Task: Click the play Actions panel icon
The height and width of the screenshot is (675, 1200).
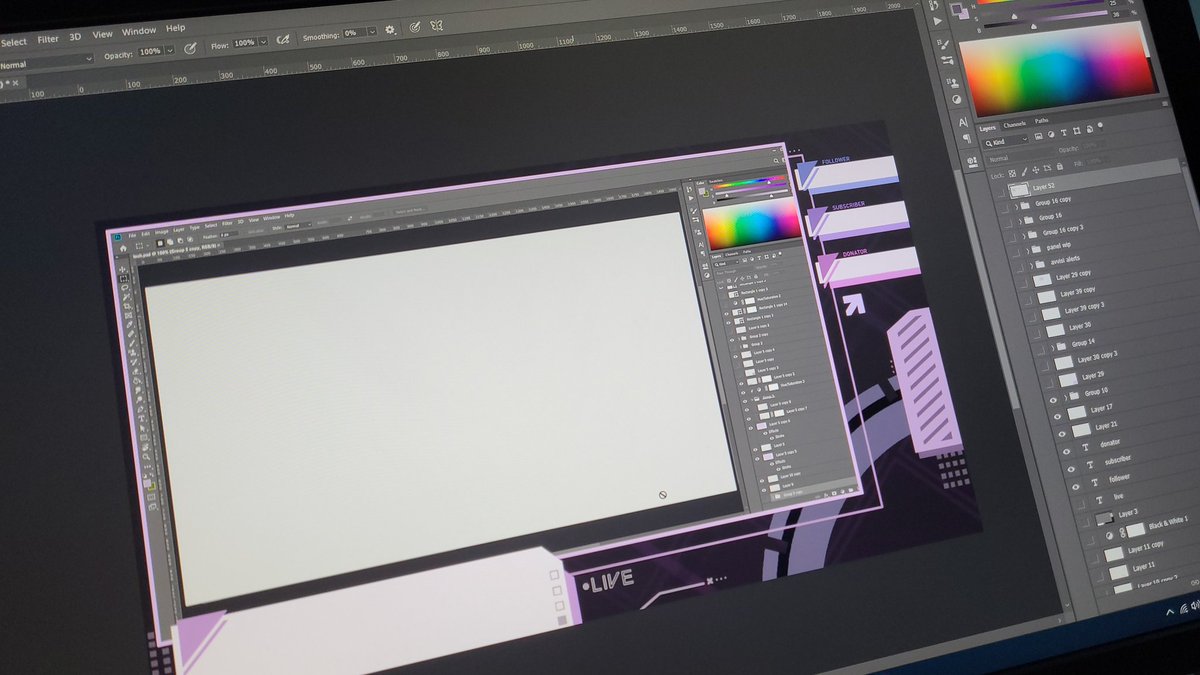Action: click(x=937, y=21)
